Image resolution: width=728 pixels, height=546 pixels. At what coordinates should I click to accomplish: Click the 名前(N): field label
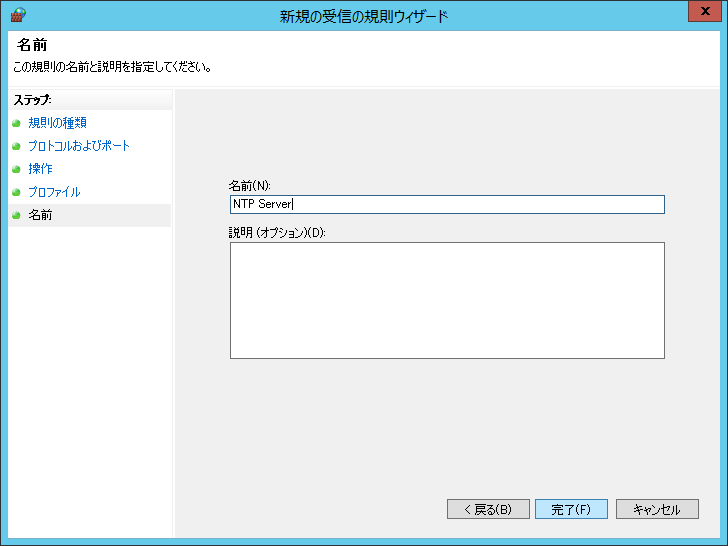(250, 185)
